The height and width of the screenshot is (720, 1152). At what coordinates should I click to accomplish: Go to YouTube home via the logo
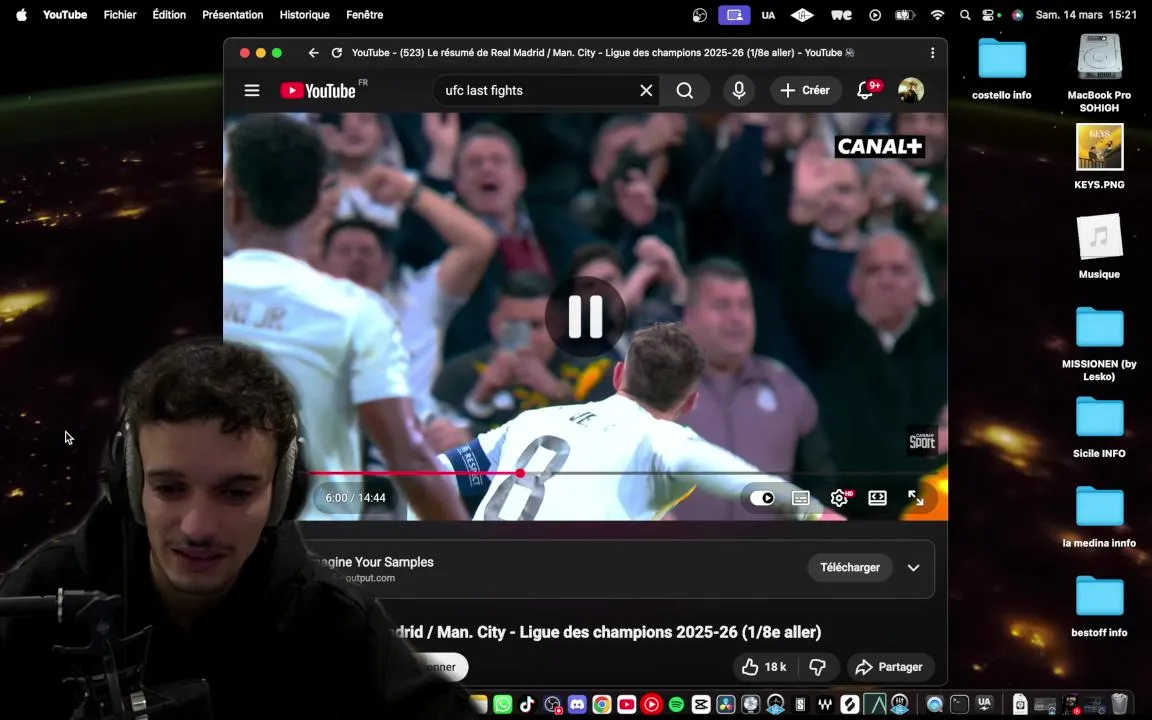[x=318, y=90]
